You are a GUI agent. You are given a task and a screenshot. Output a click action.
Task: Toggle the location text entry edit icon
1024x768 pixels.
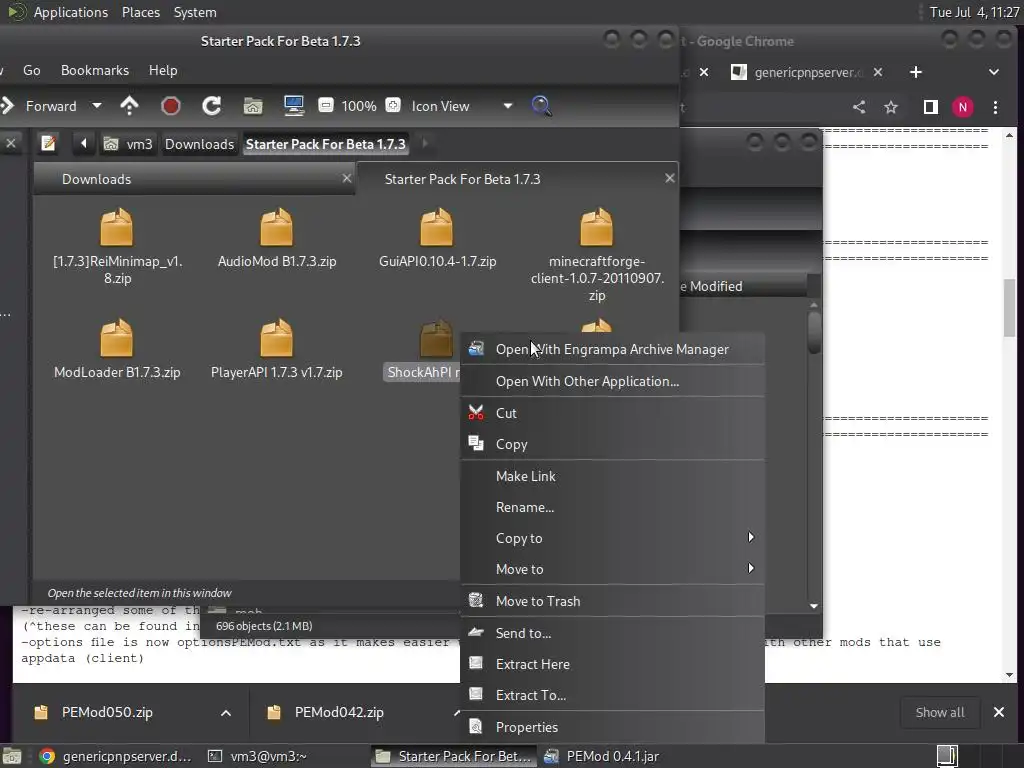click(48, 143)
